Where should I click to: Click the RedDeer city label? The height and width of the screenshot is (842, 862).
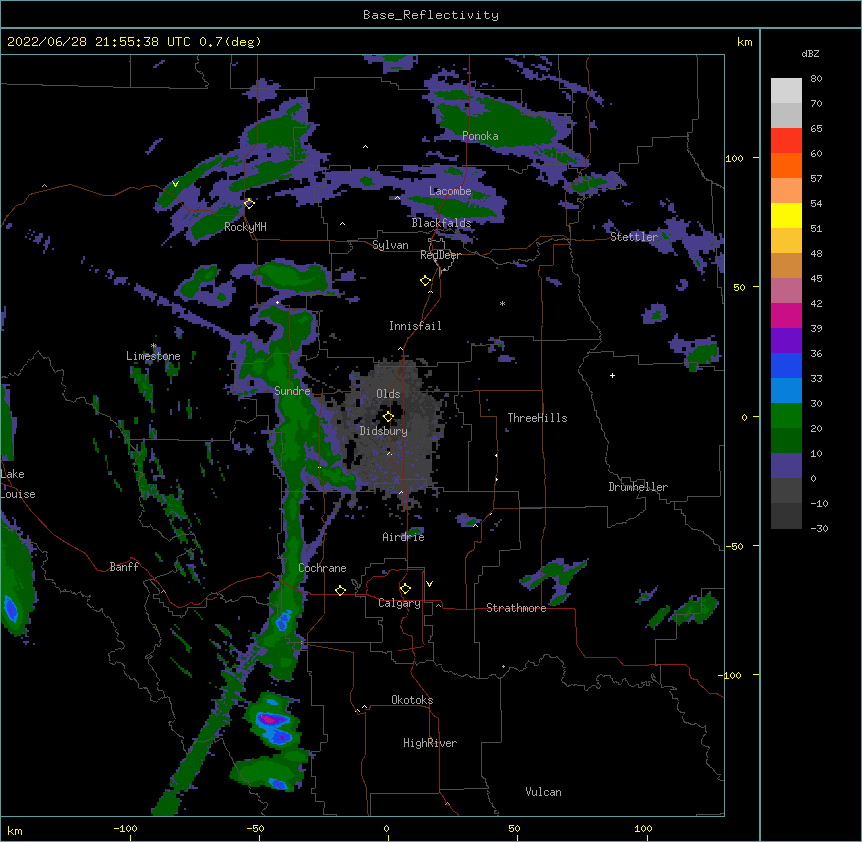tap(440, 255)
